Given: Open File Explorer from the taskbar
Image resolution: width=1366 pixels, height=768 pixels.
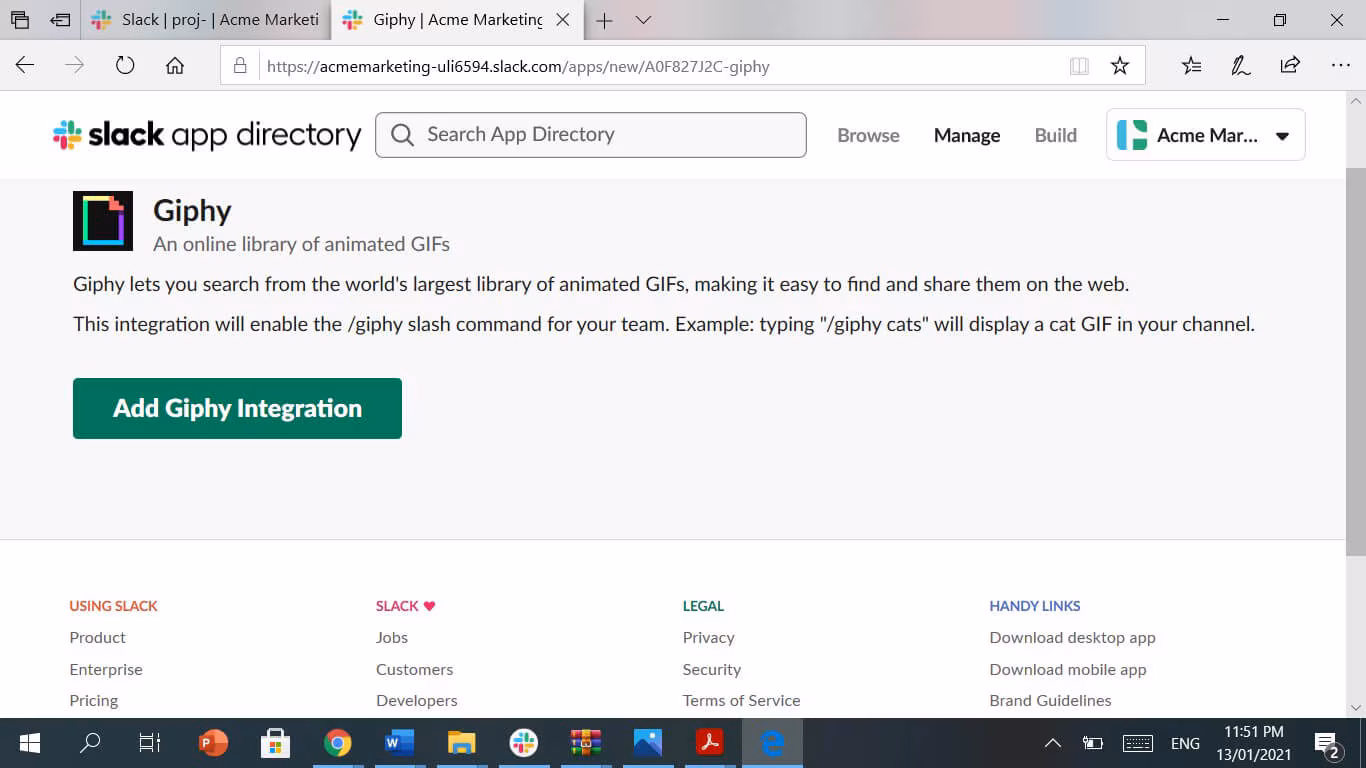Looking at the screenshot, I should [x=461, y=743].
